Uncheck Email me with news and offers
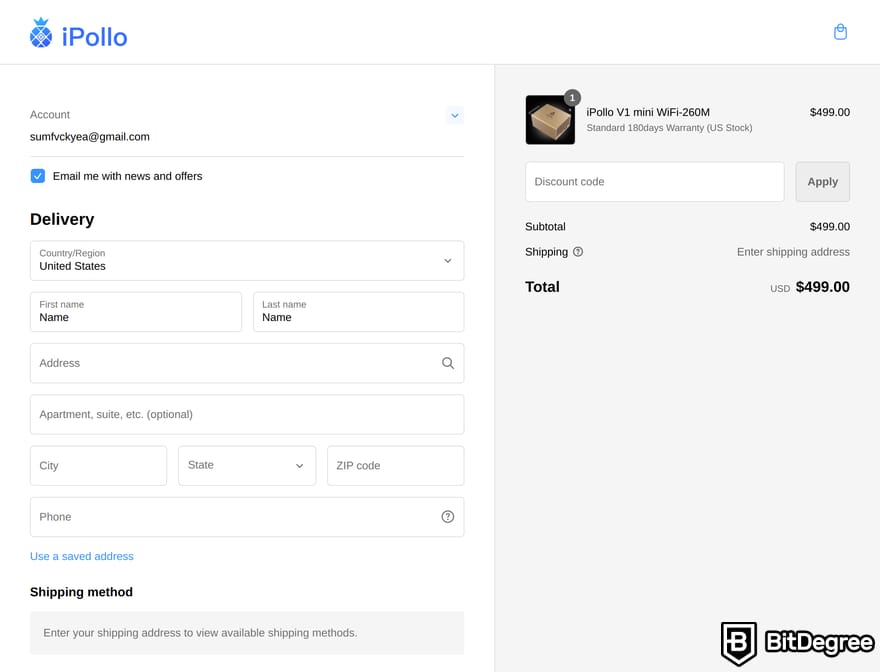This screenshot has width=880, height=672. 38,176
